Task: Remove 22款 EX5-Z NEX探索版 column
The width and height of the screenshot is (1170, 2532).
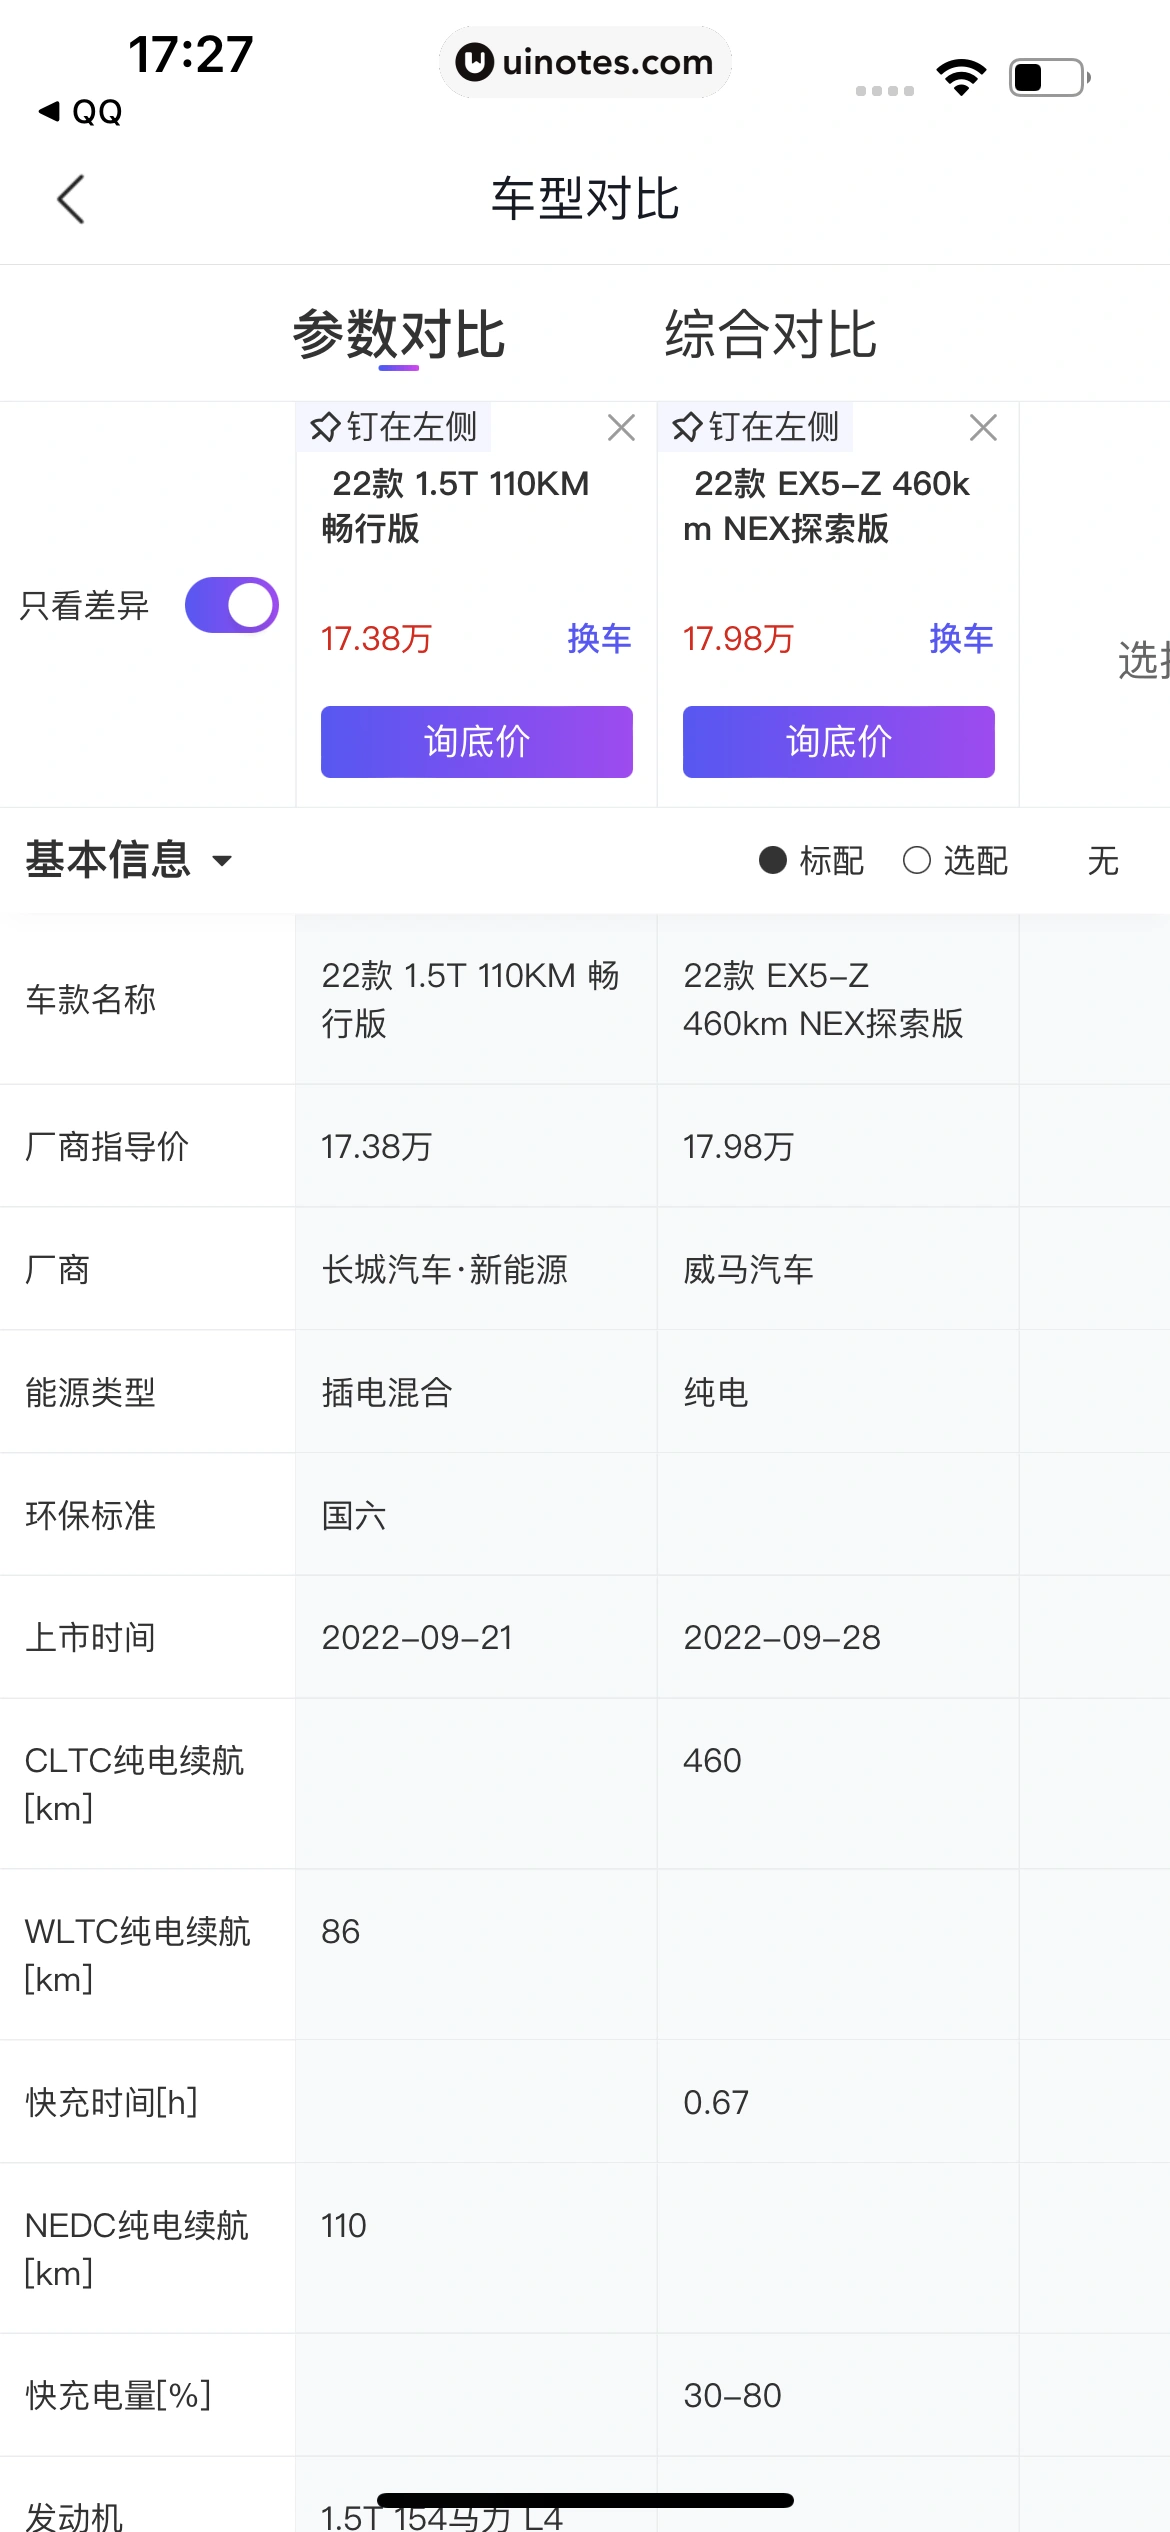Action: tap(983, 428)
